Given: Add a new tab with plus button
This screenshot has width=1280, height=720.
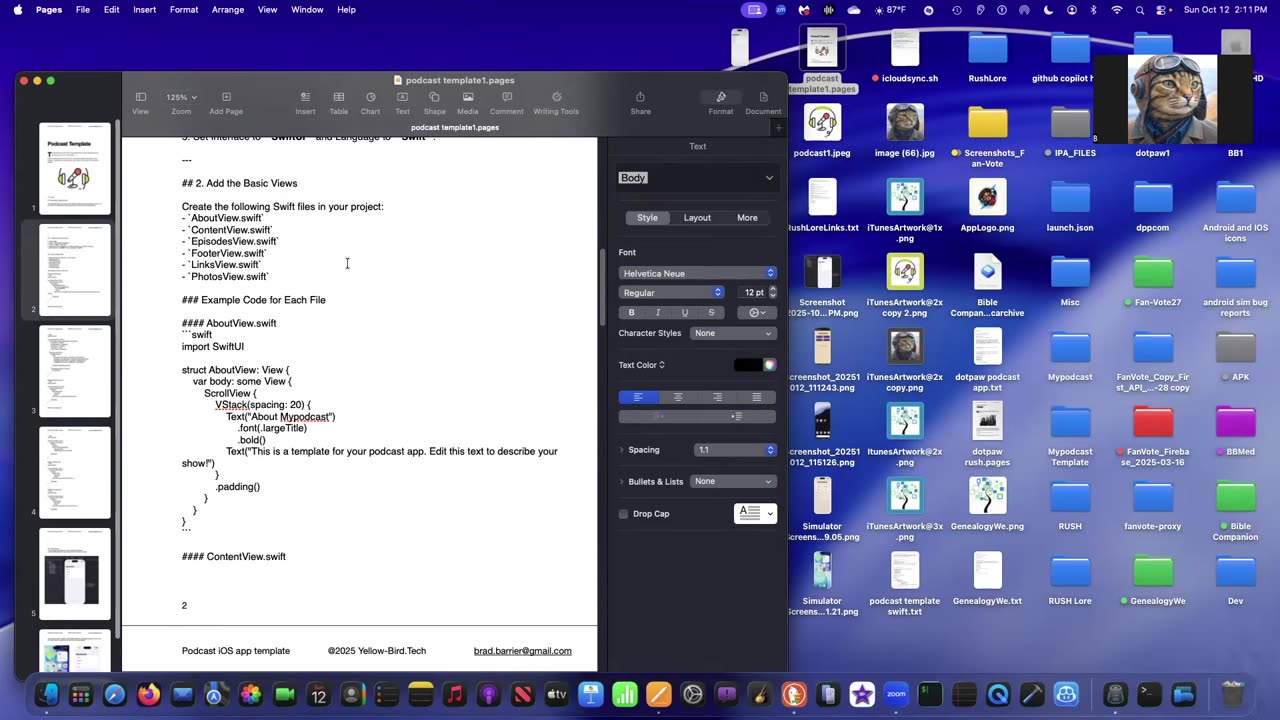Looking at the screenshot, I should coord(778,128).
